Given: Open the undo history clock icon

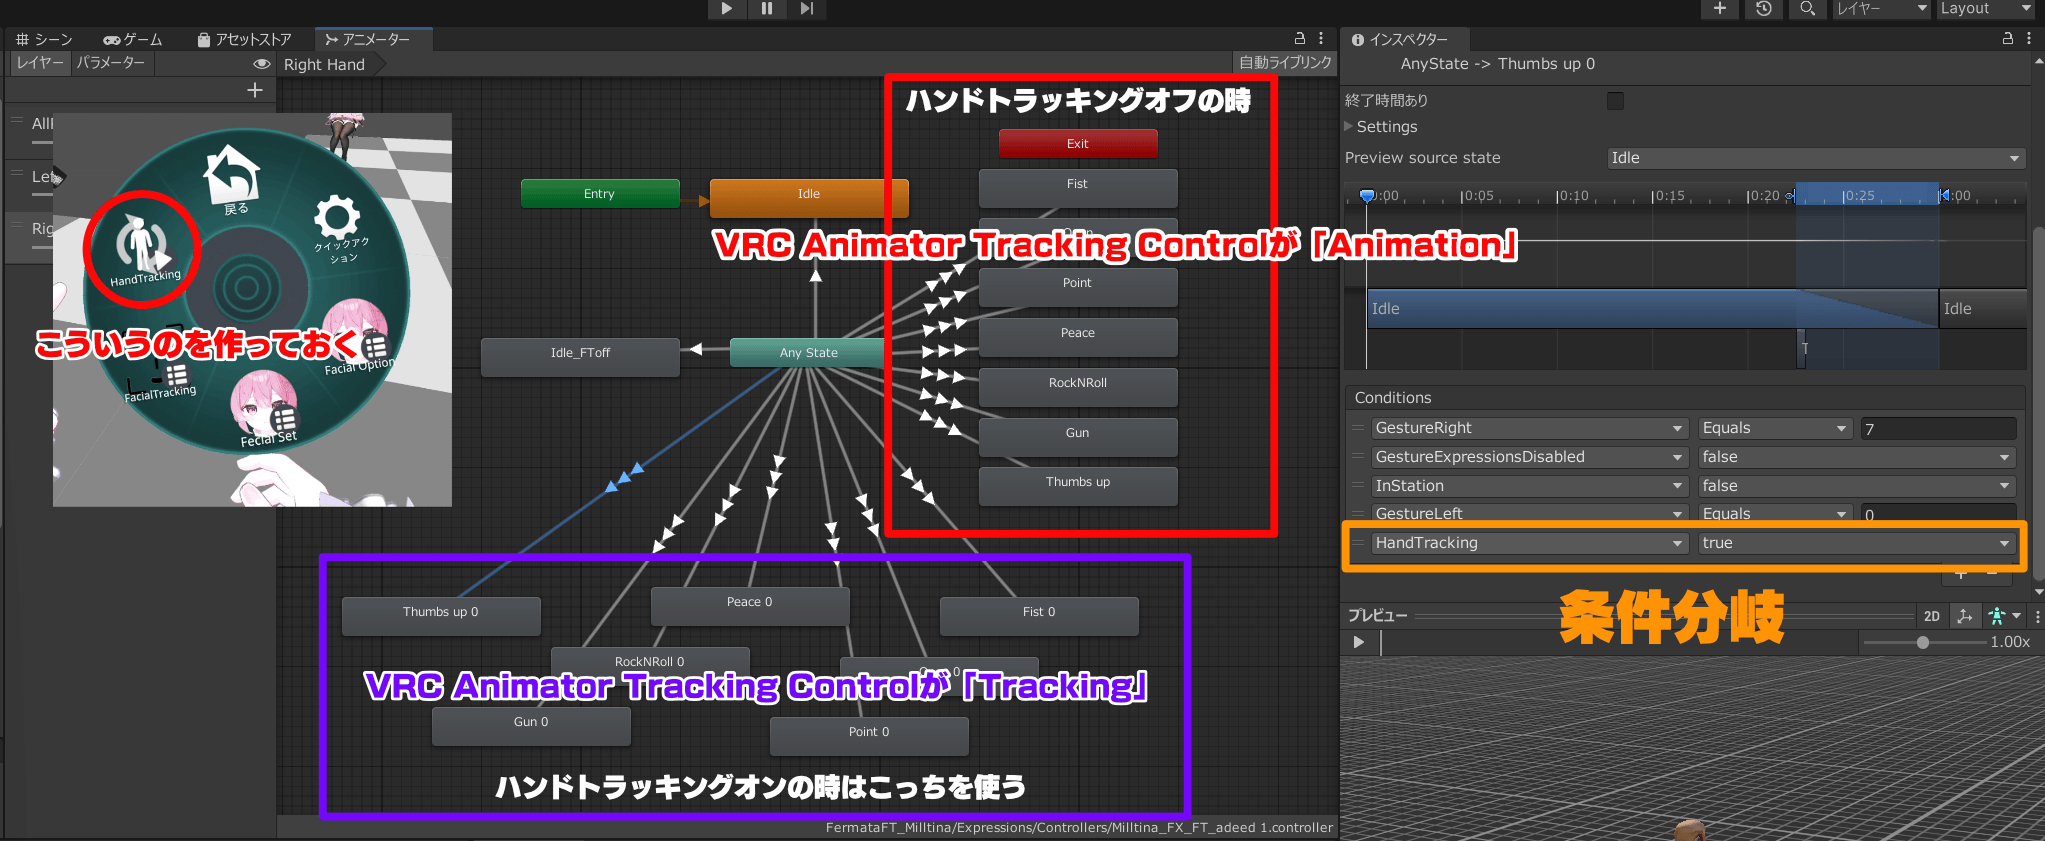Looking at the screenshot, I should click(x=1764, y=9).
